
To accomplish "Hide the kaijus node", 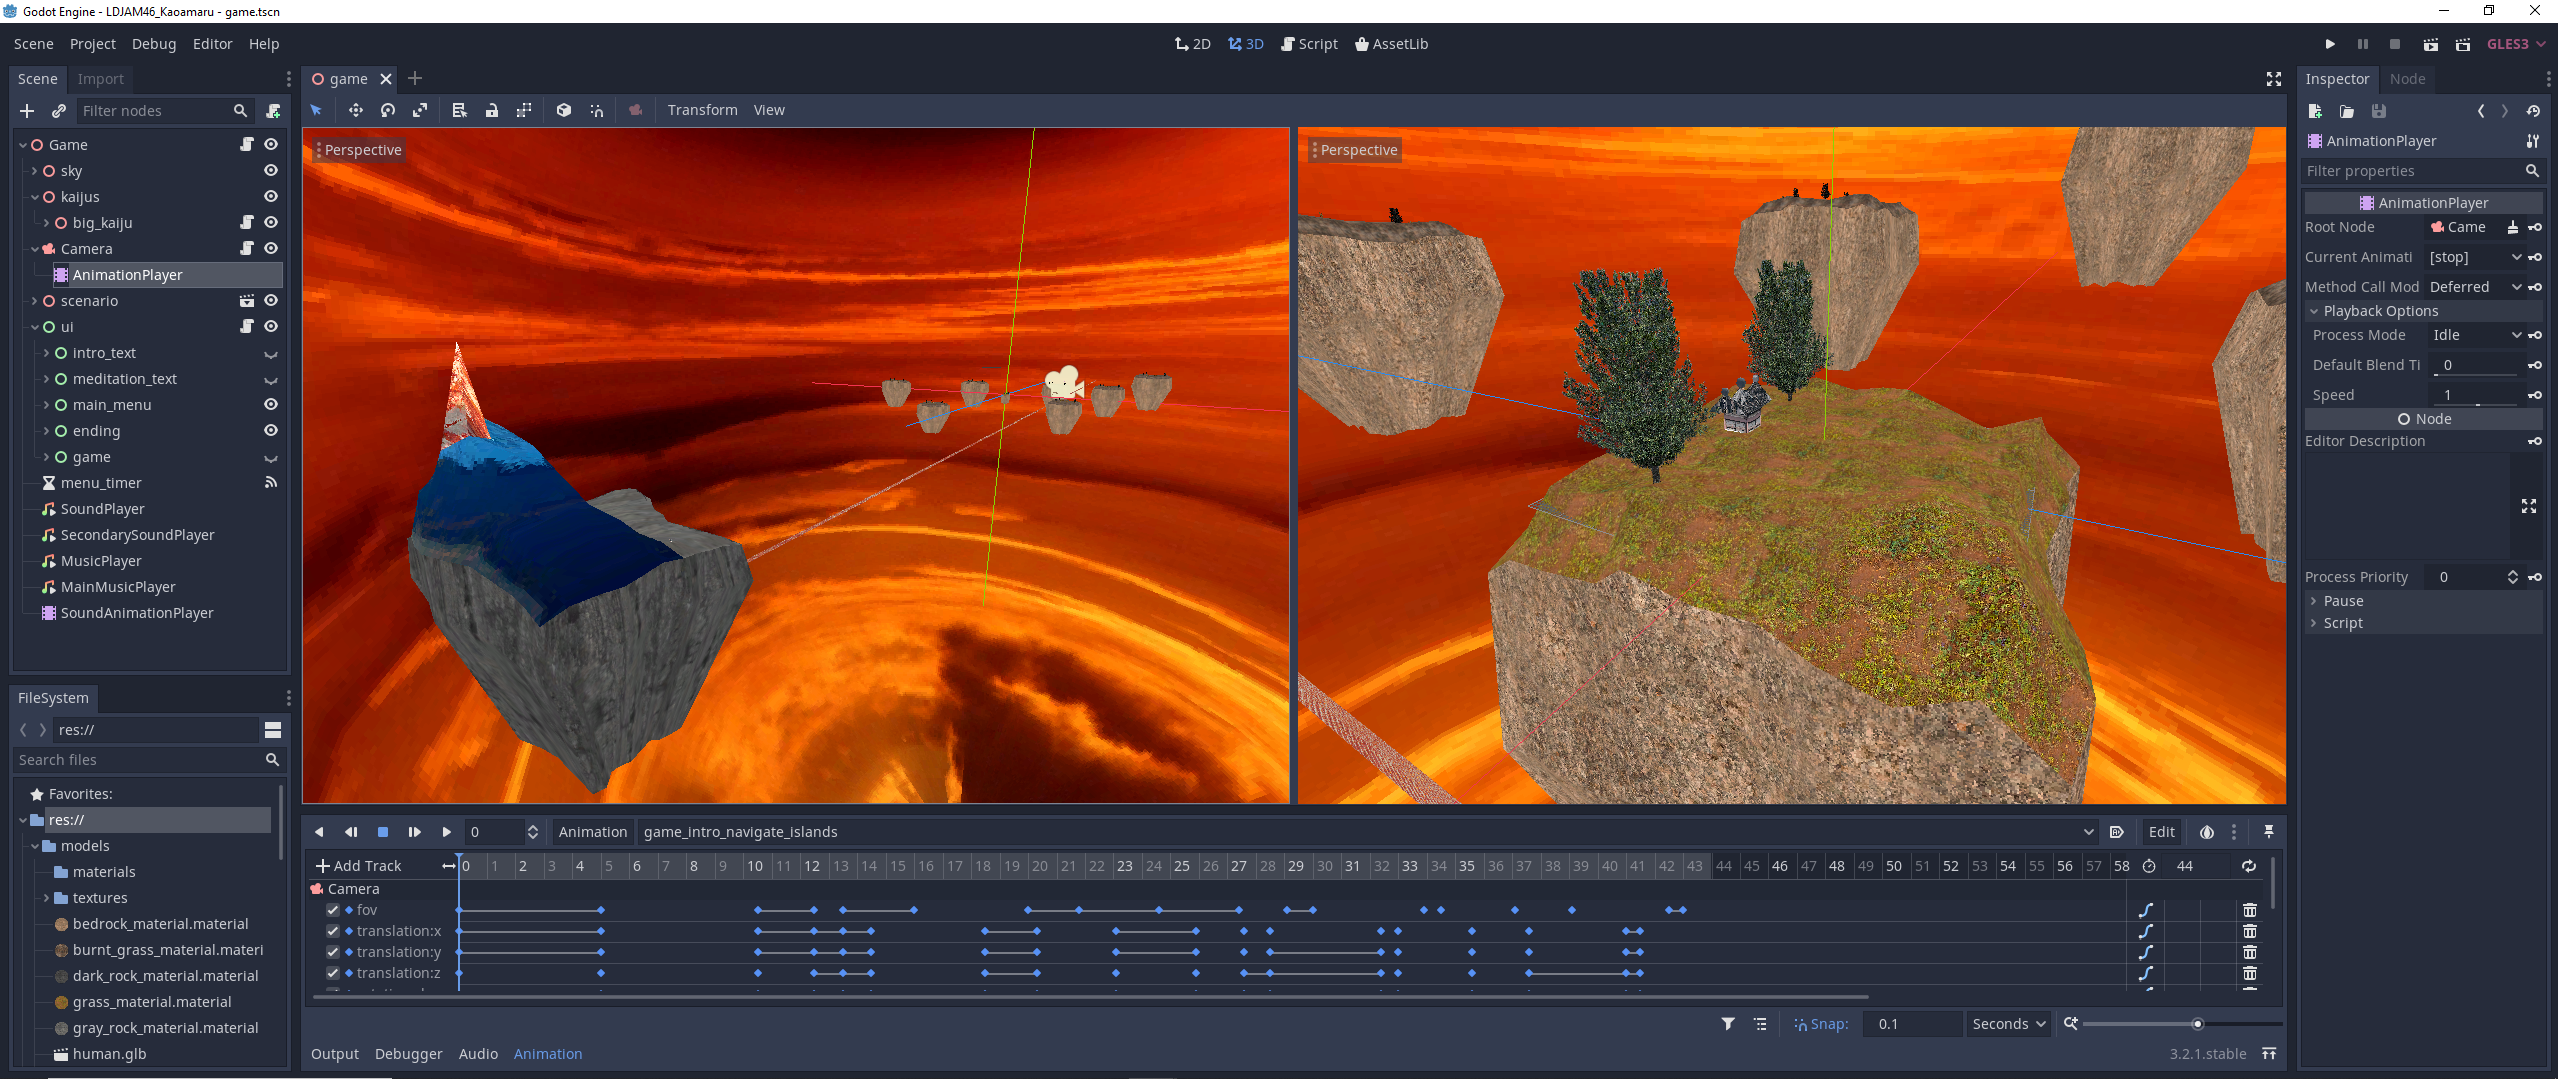I will click(x=271, y=197).
